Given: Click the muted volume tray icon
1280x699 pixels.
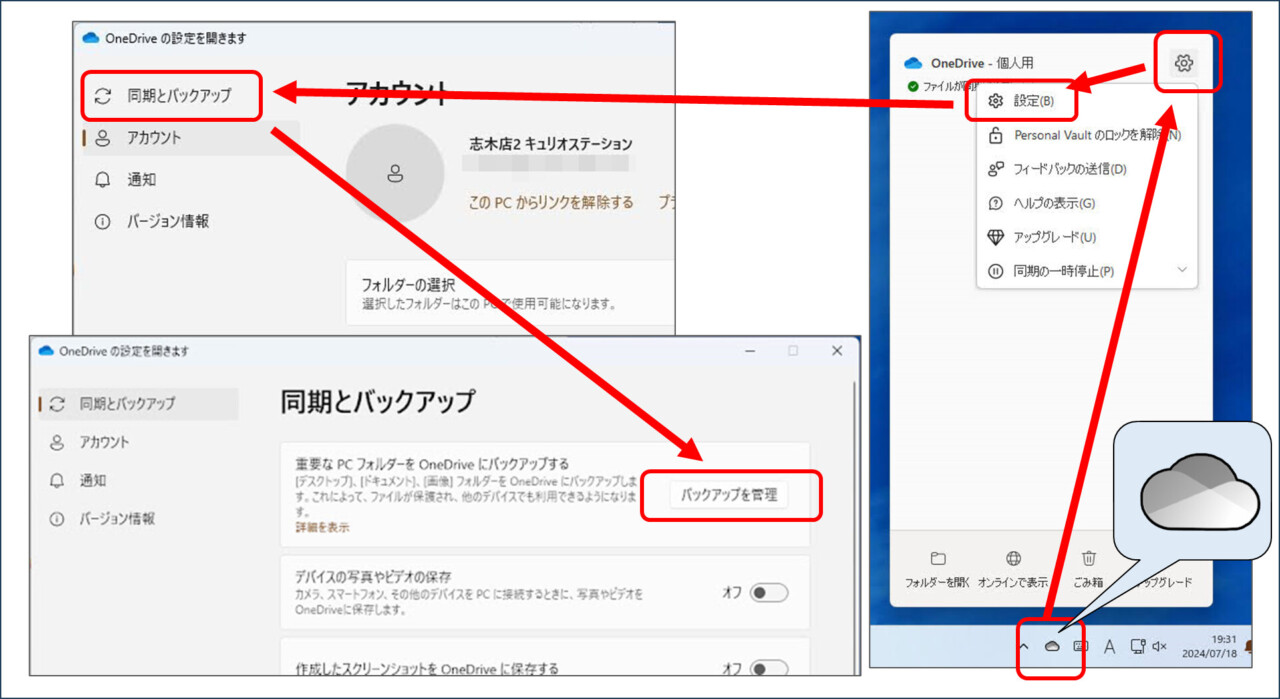Looking at the screenshot, I should tap(1160, 647).
